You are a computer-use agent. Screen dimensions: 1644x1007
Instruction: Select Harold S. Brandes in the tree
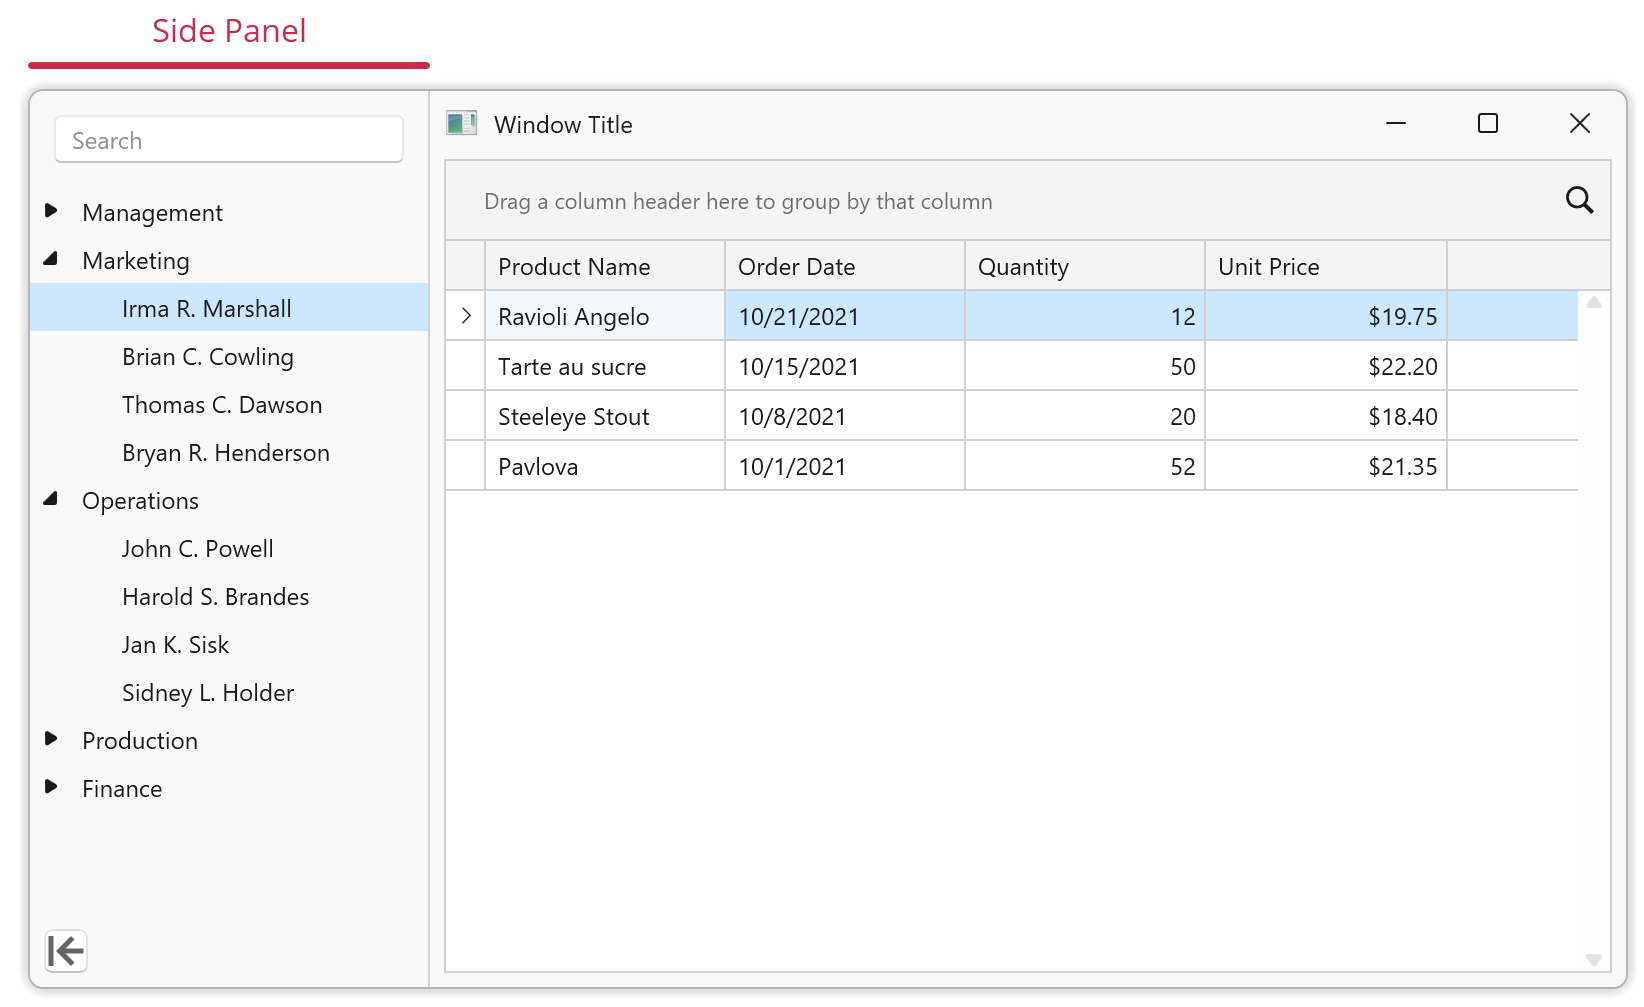tap(215, 597)
